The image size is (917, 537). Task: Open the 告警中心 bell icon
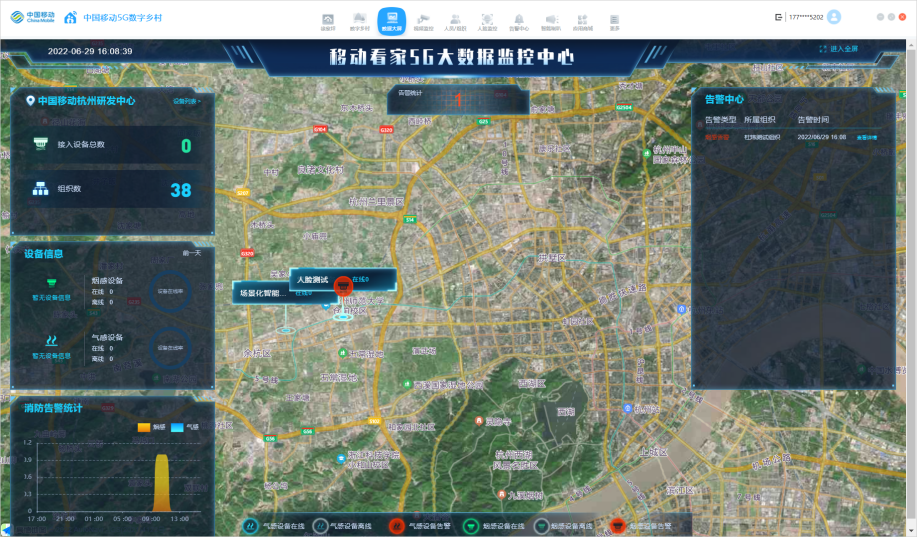518,20
